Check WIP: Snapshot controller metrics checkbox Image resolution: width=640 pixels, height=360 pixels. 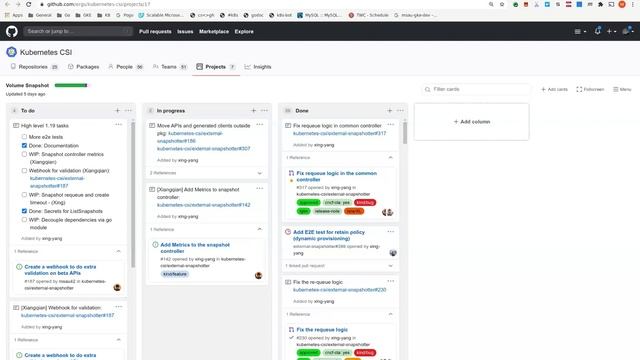coord(24,154)
